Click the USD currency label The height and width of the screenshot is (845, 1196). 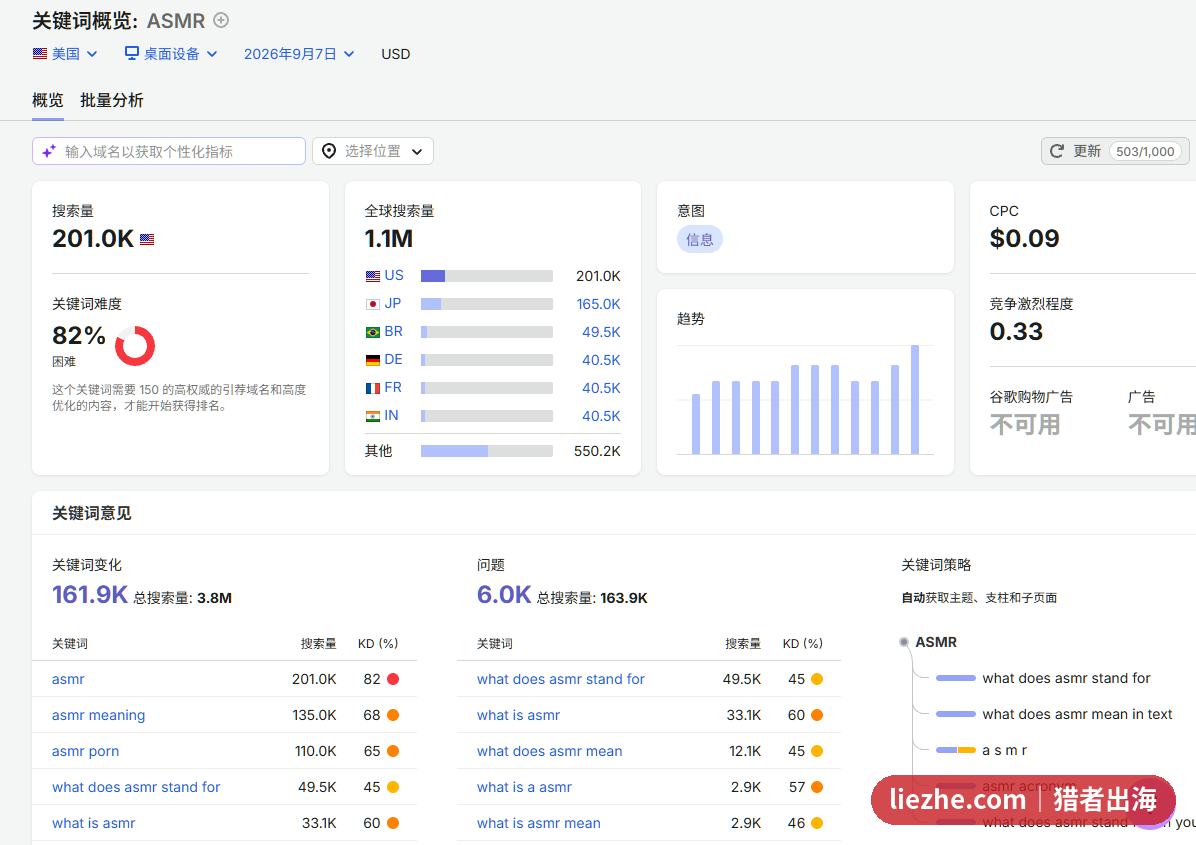click(396, 54)
